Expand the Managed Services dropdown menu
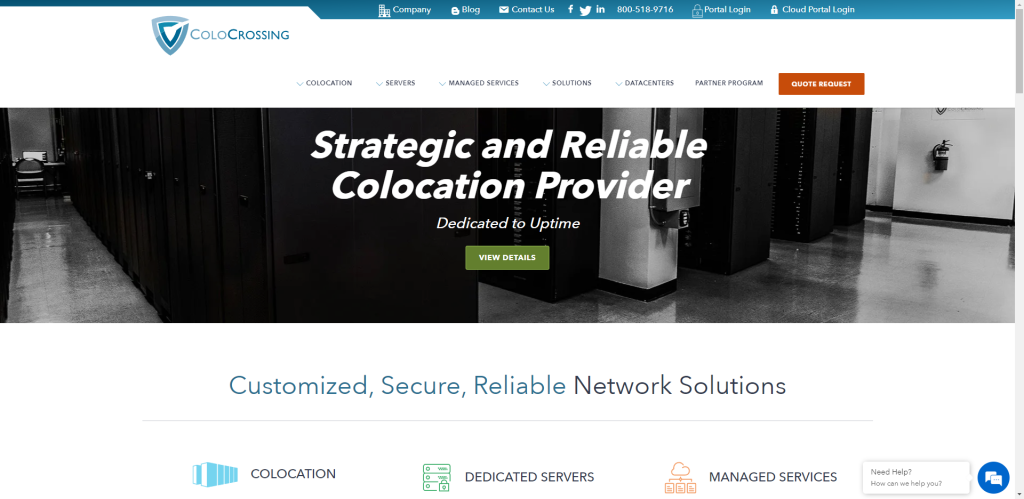The height and width of the screenshot is (499, 1024). click(x=479, y=83)
